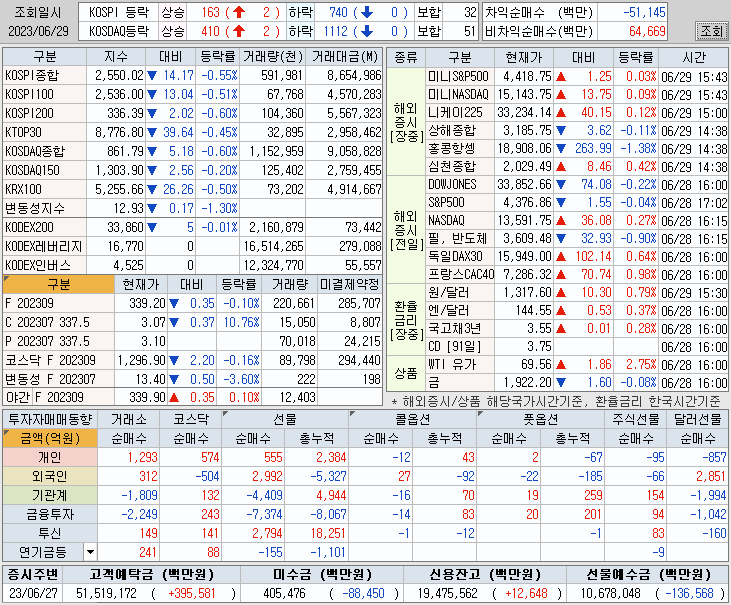This screenshot has width=731, height=605.
Task: Select the KODEX레버리지 row label
Action: [x=44, y=247]
